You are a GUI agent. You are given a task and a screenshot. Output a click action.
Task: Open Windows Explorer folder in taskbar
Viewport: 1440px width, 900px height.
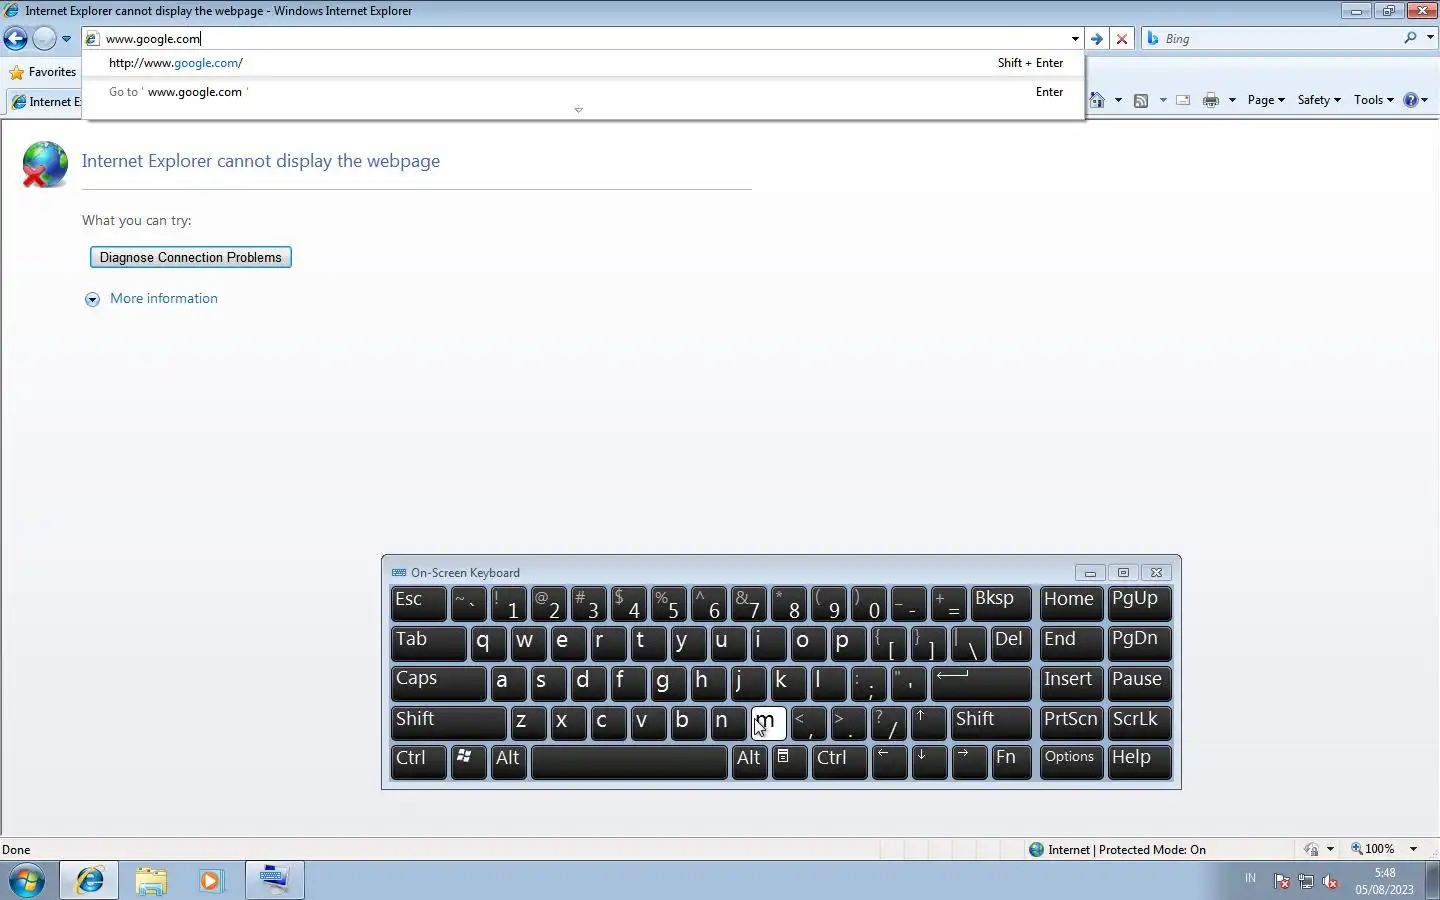(x=151, y=881)
